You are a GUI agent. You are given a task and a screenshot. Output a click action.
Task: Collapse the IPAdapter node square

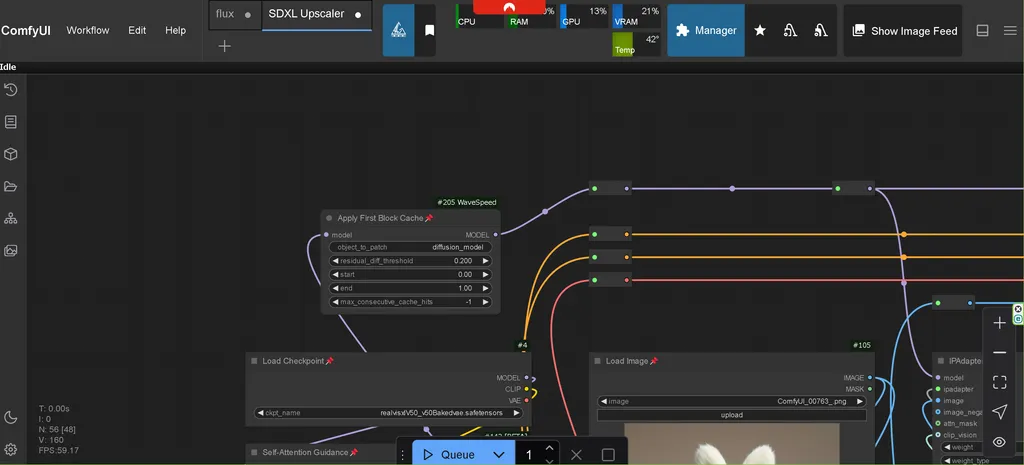coord(941,361)
